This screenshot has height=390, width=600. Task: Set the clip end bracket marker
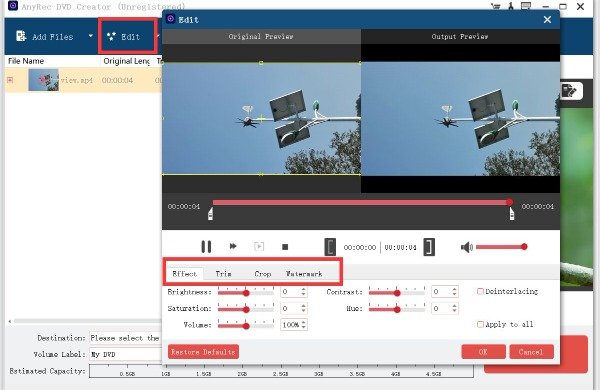pos(429,247)
